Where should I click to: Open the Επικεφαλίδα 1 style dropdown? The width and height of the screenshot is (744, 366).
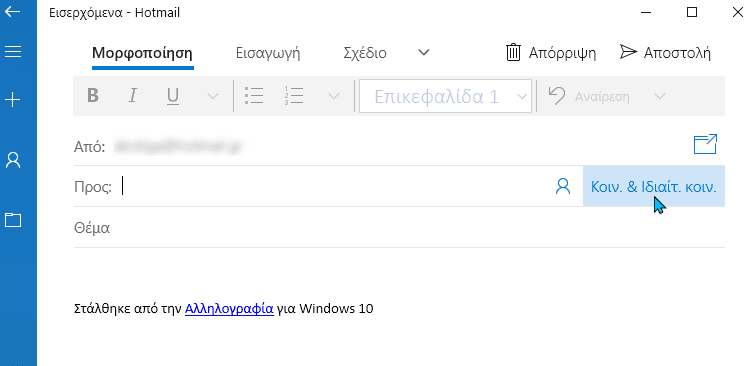(x=445, y=97)
